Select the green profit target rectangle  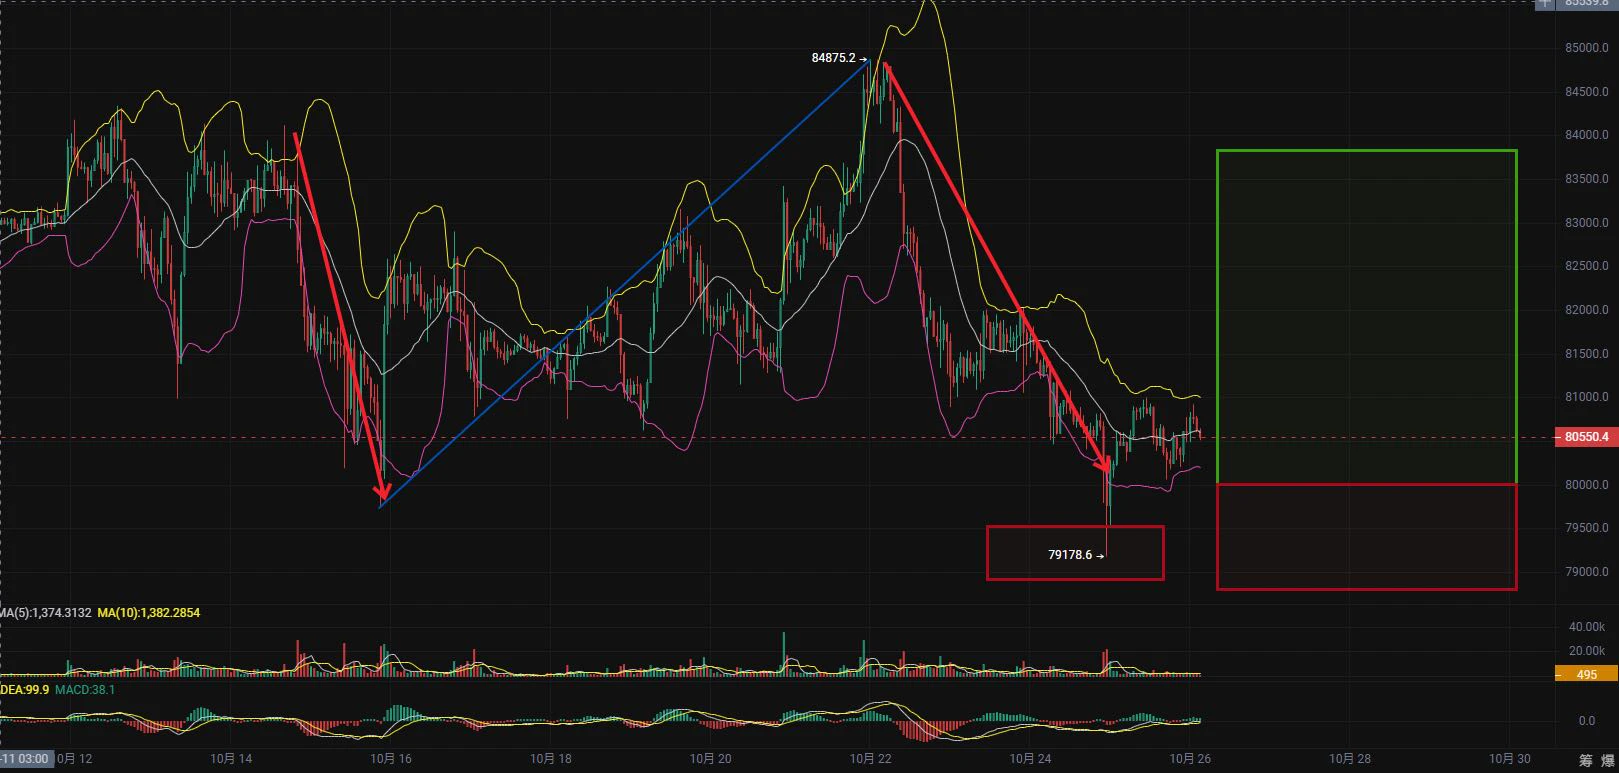1366,317
